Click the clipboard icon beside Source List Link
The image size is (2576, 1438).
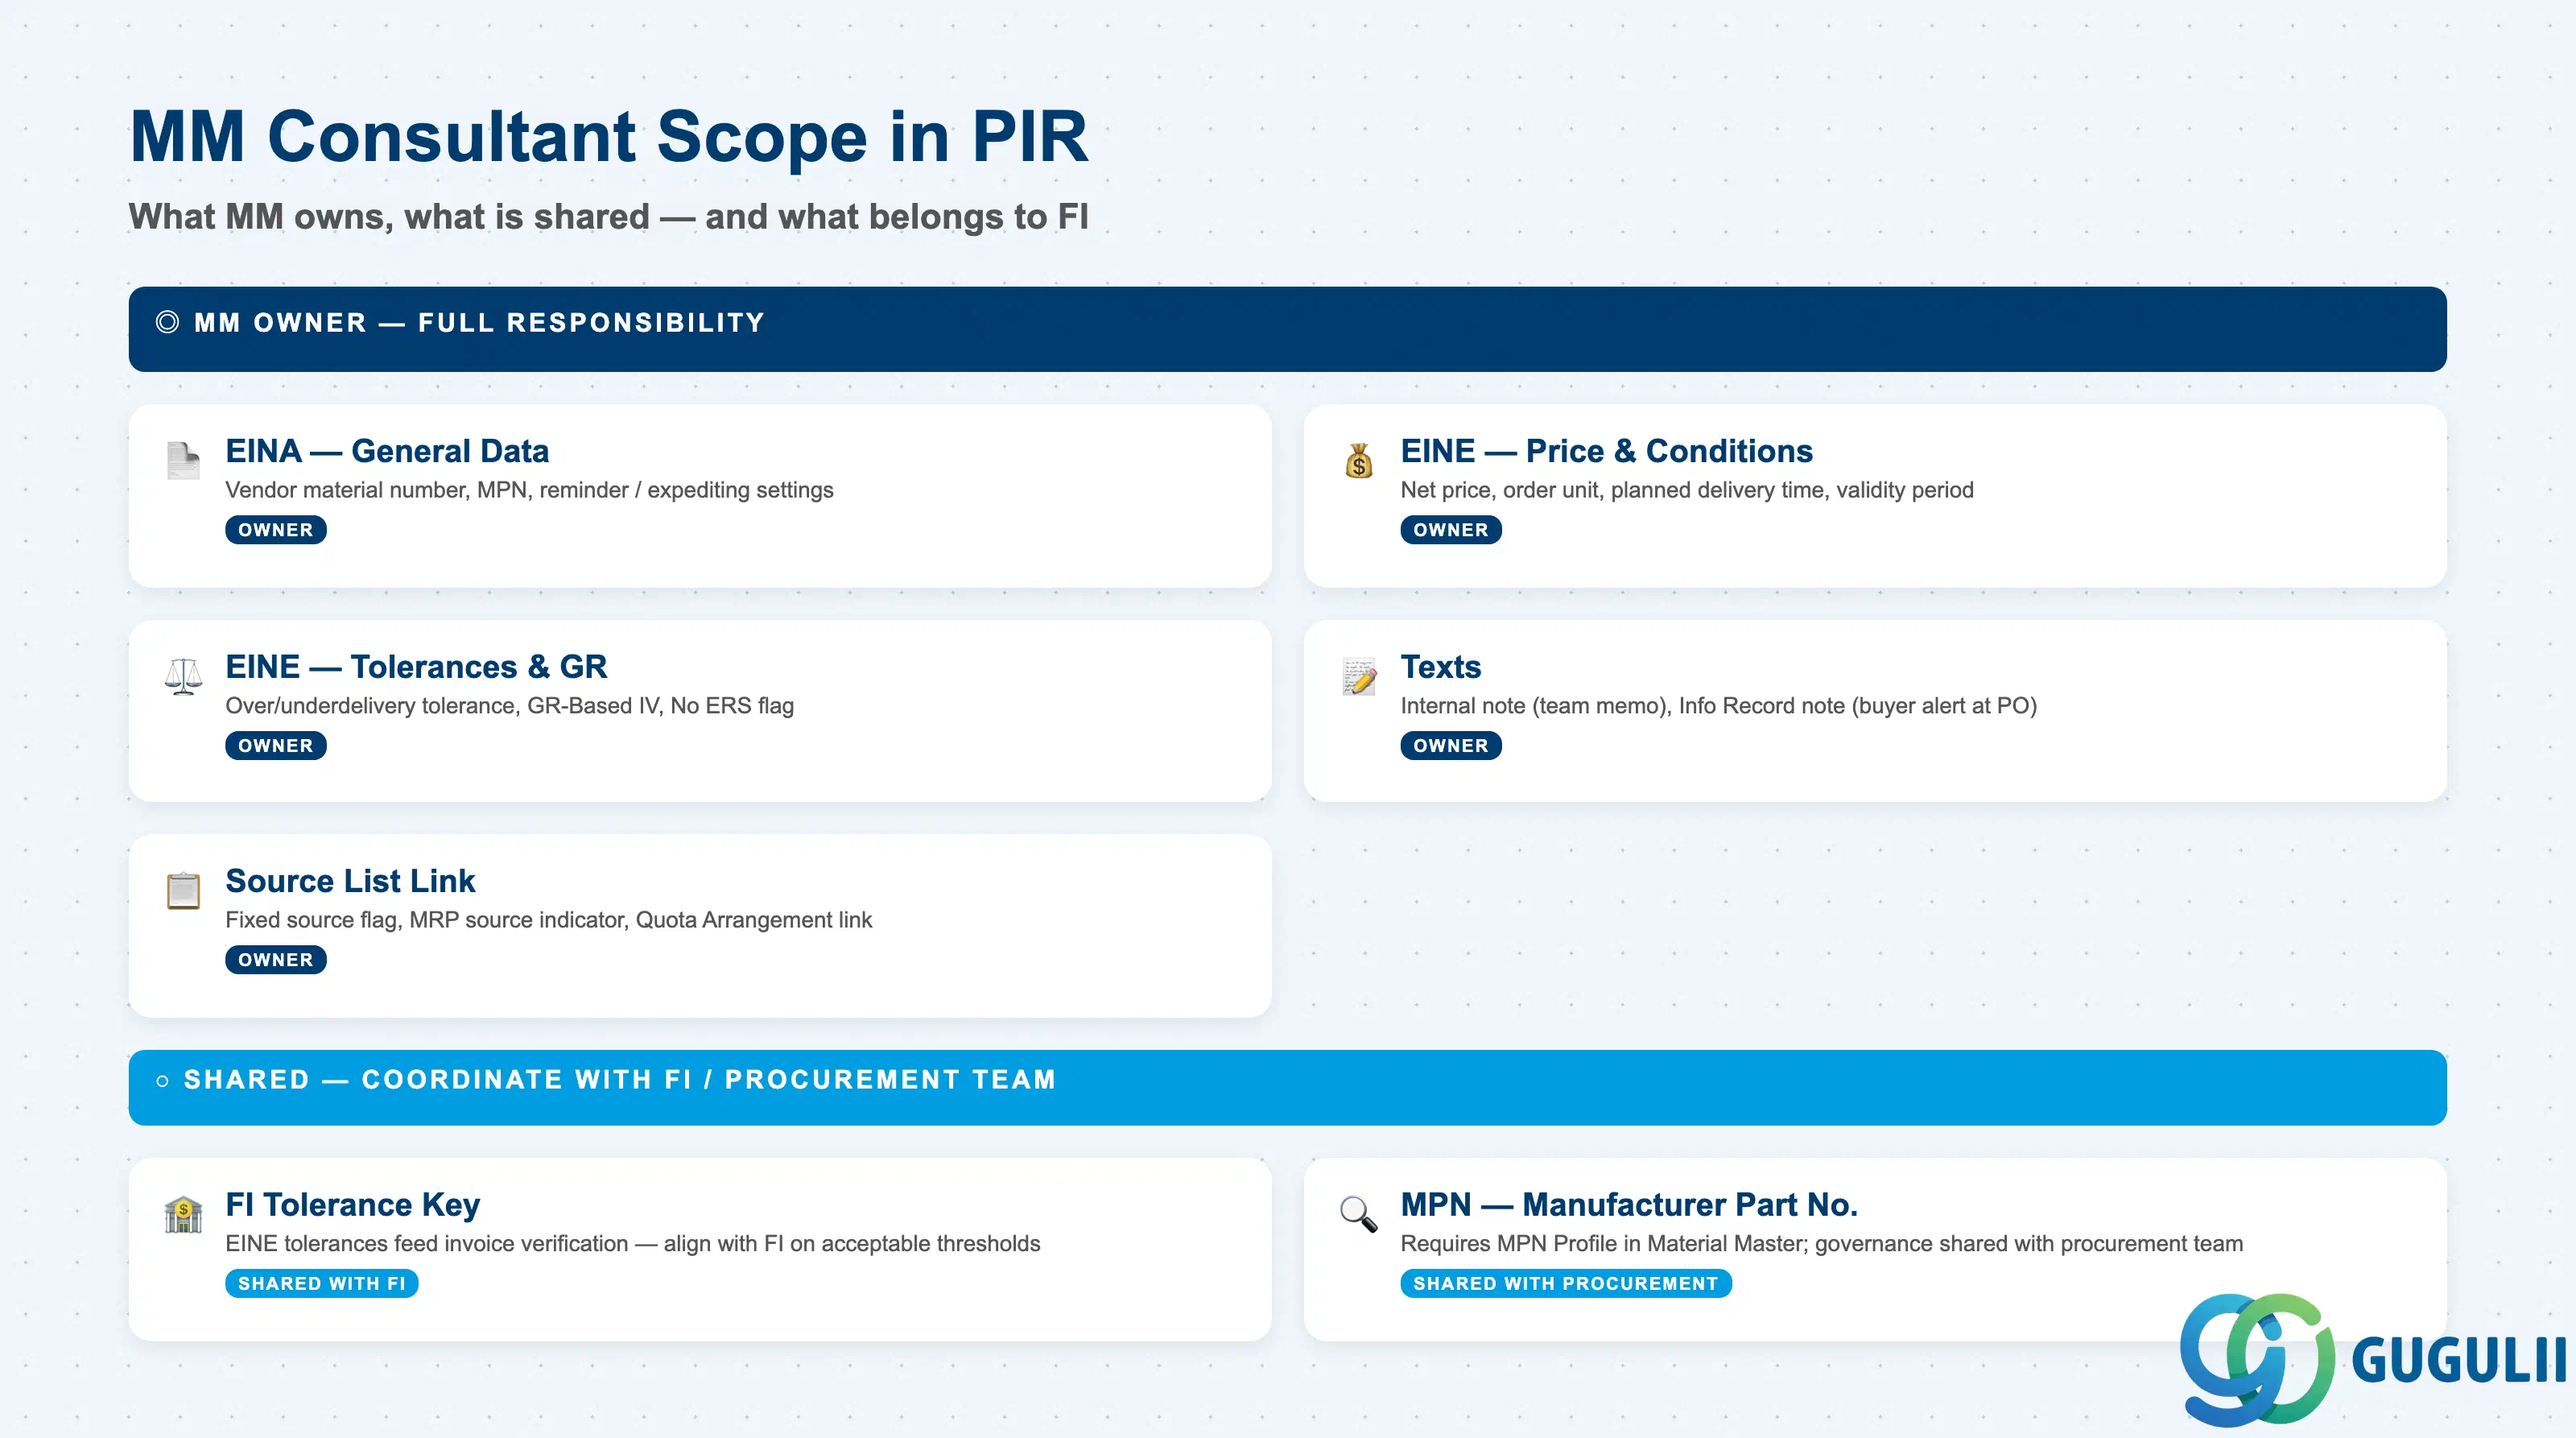(x=183, y=890)
